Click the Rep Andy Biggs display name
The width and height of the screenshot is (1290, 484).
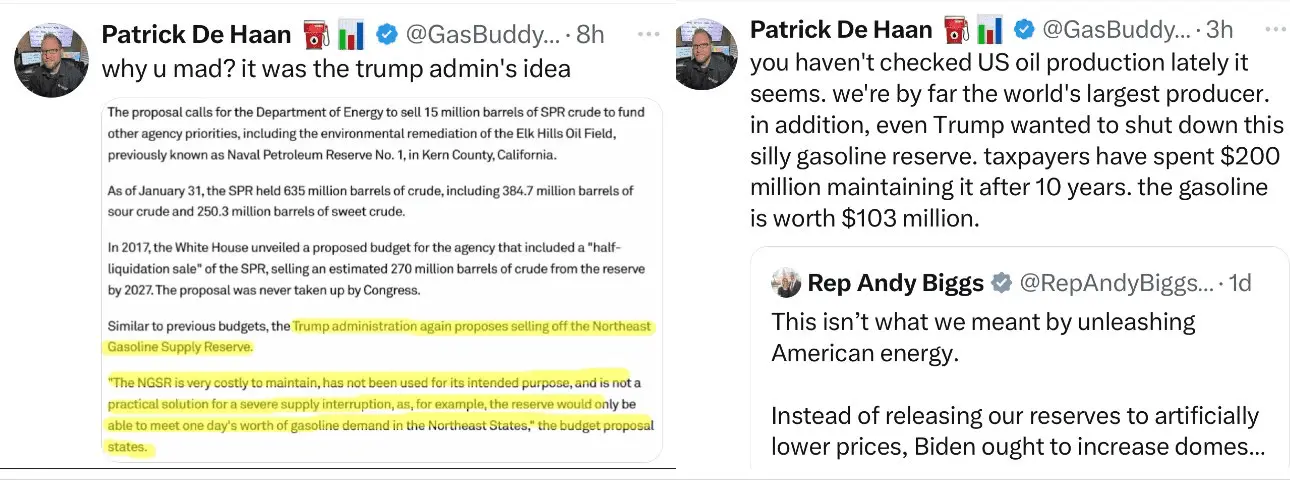pyautogui.click(x=895, y=284)
